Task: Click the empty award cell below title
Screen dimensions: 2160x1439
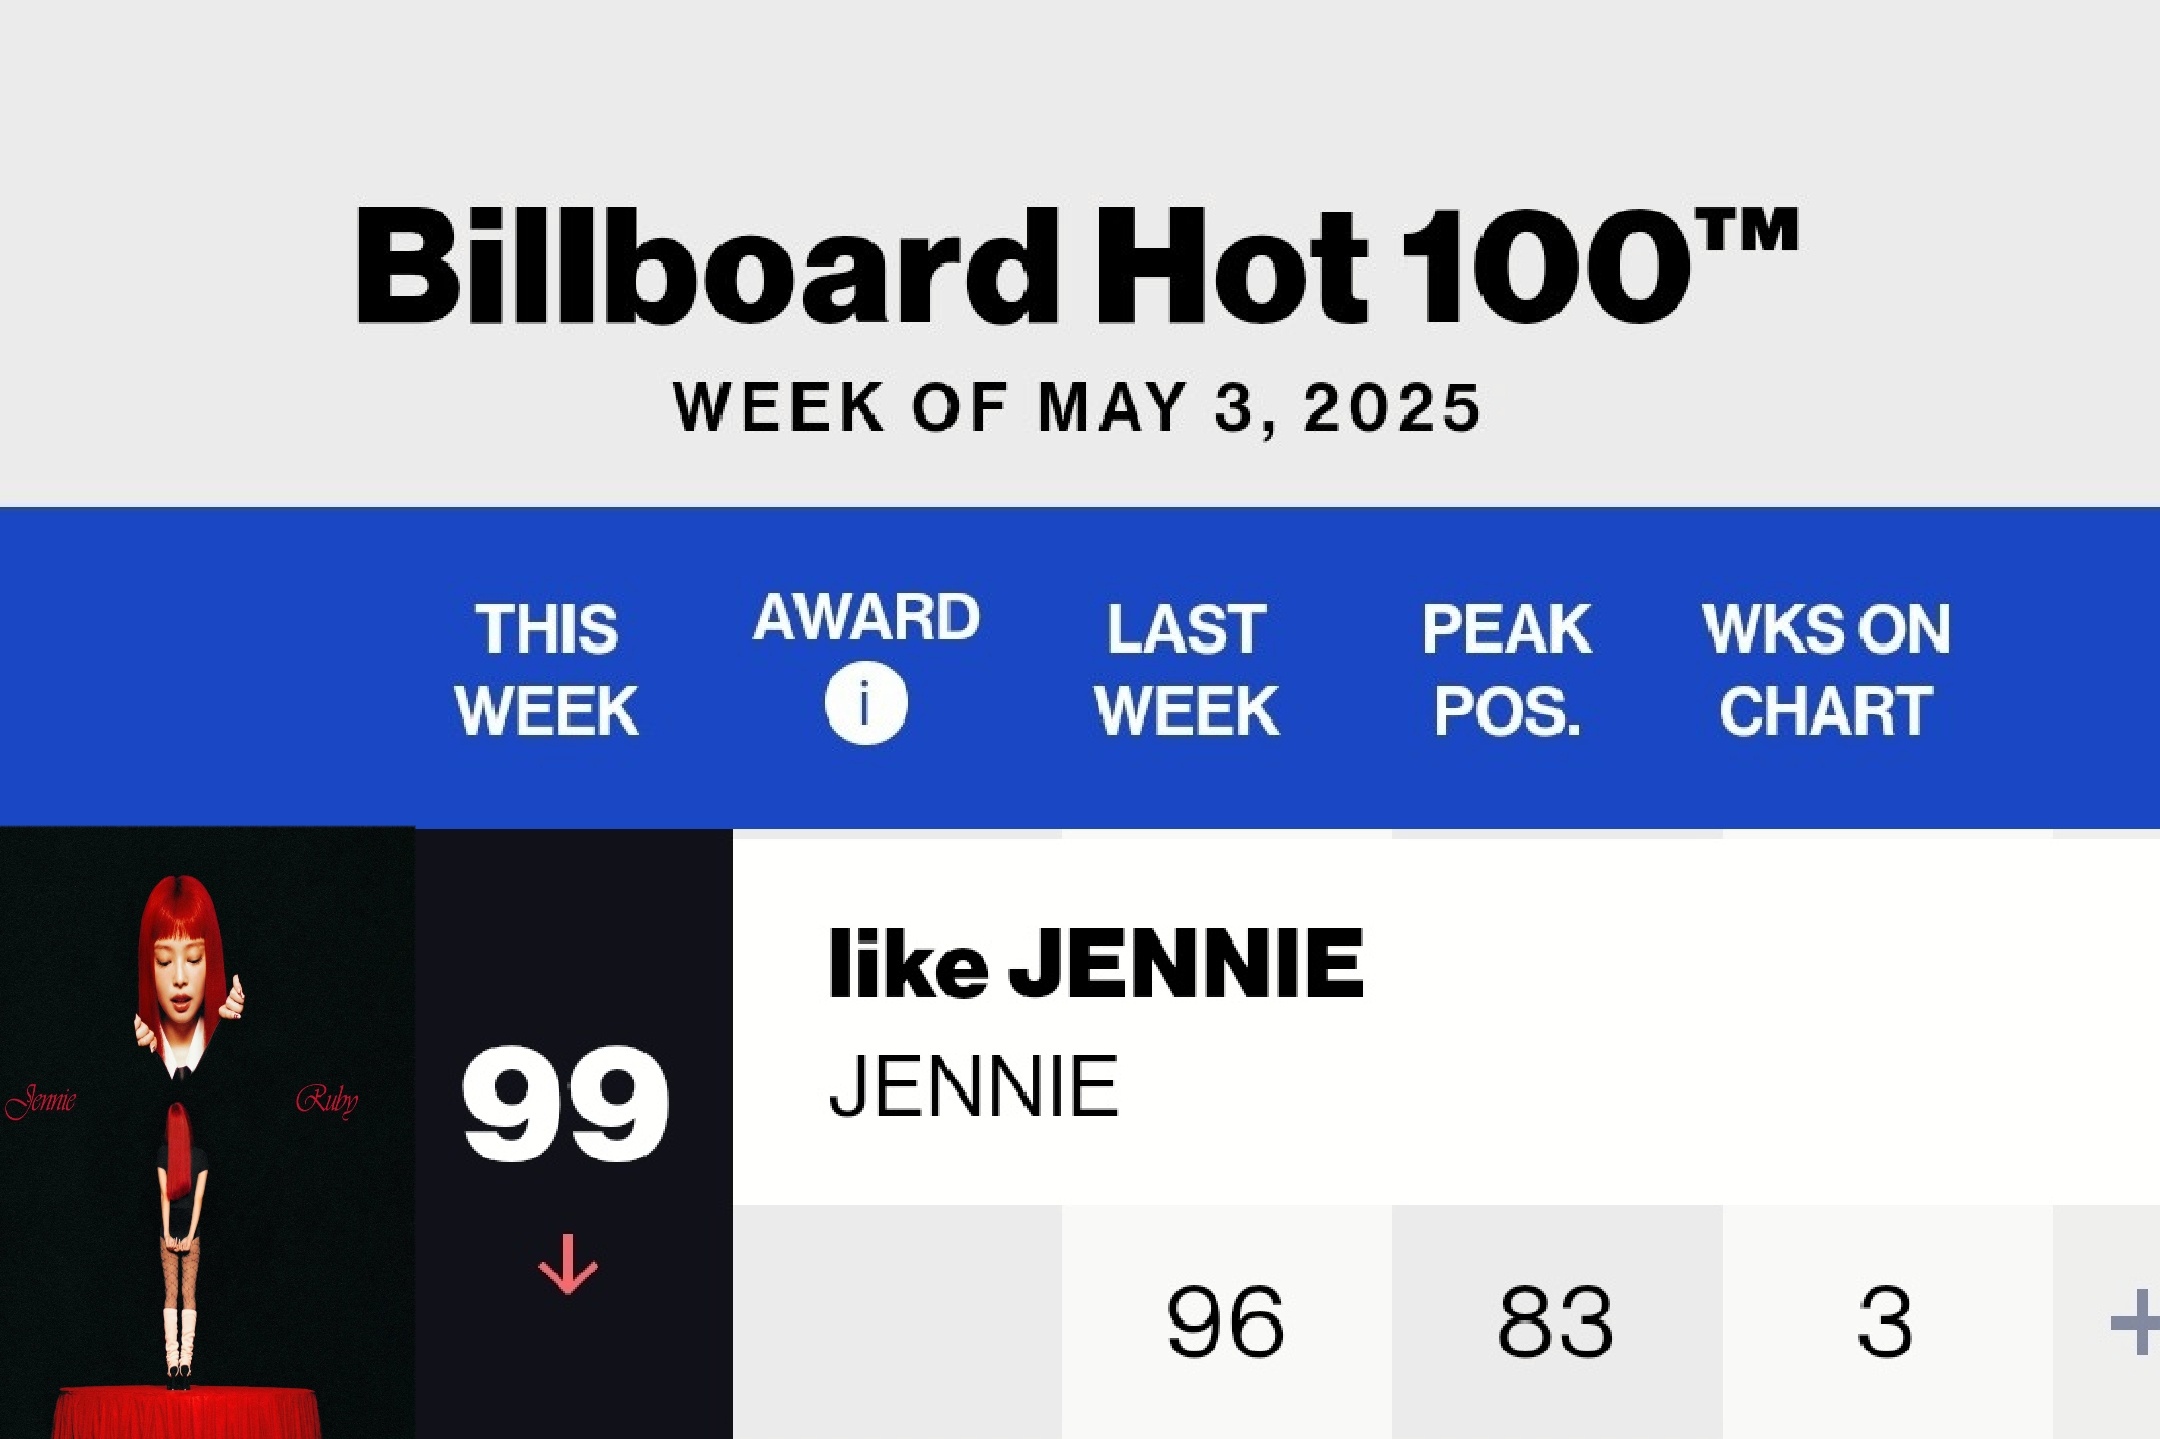Action: [x=897, y=1322]
